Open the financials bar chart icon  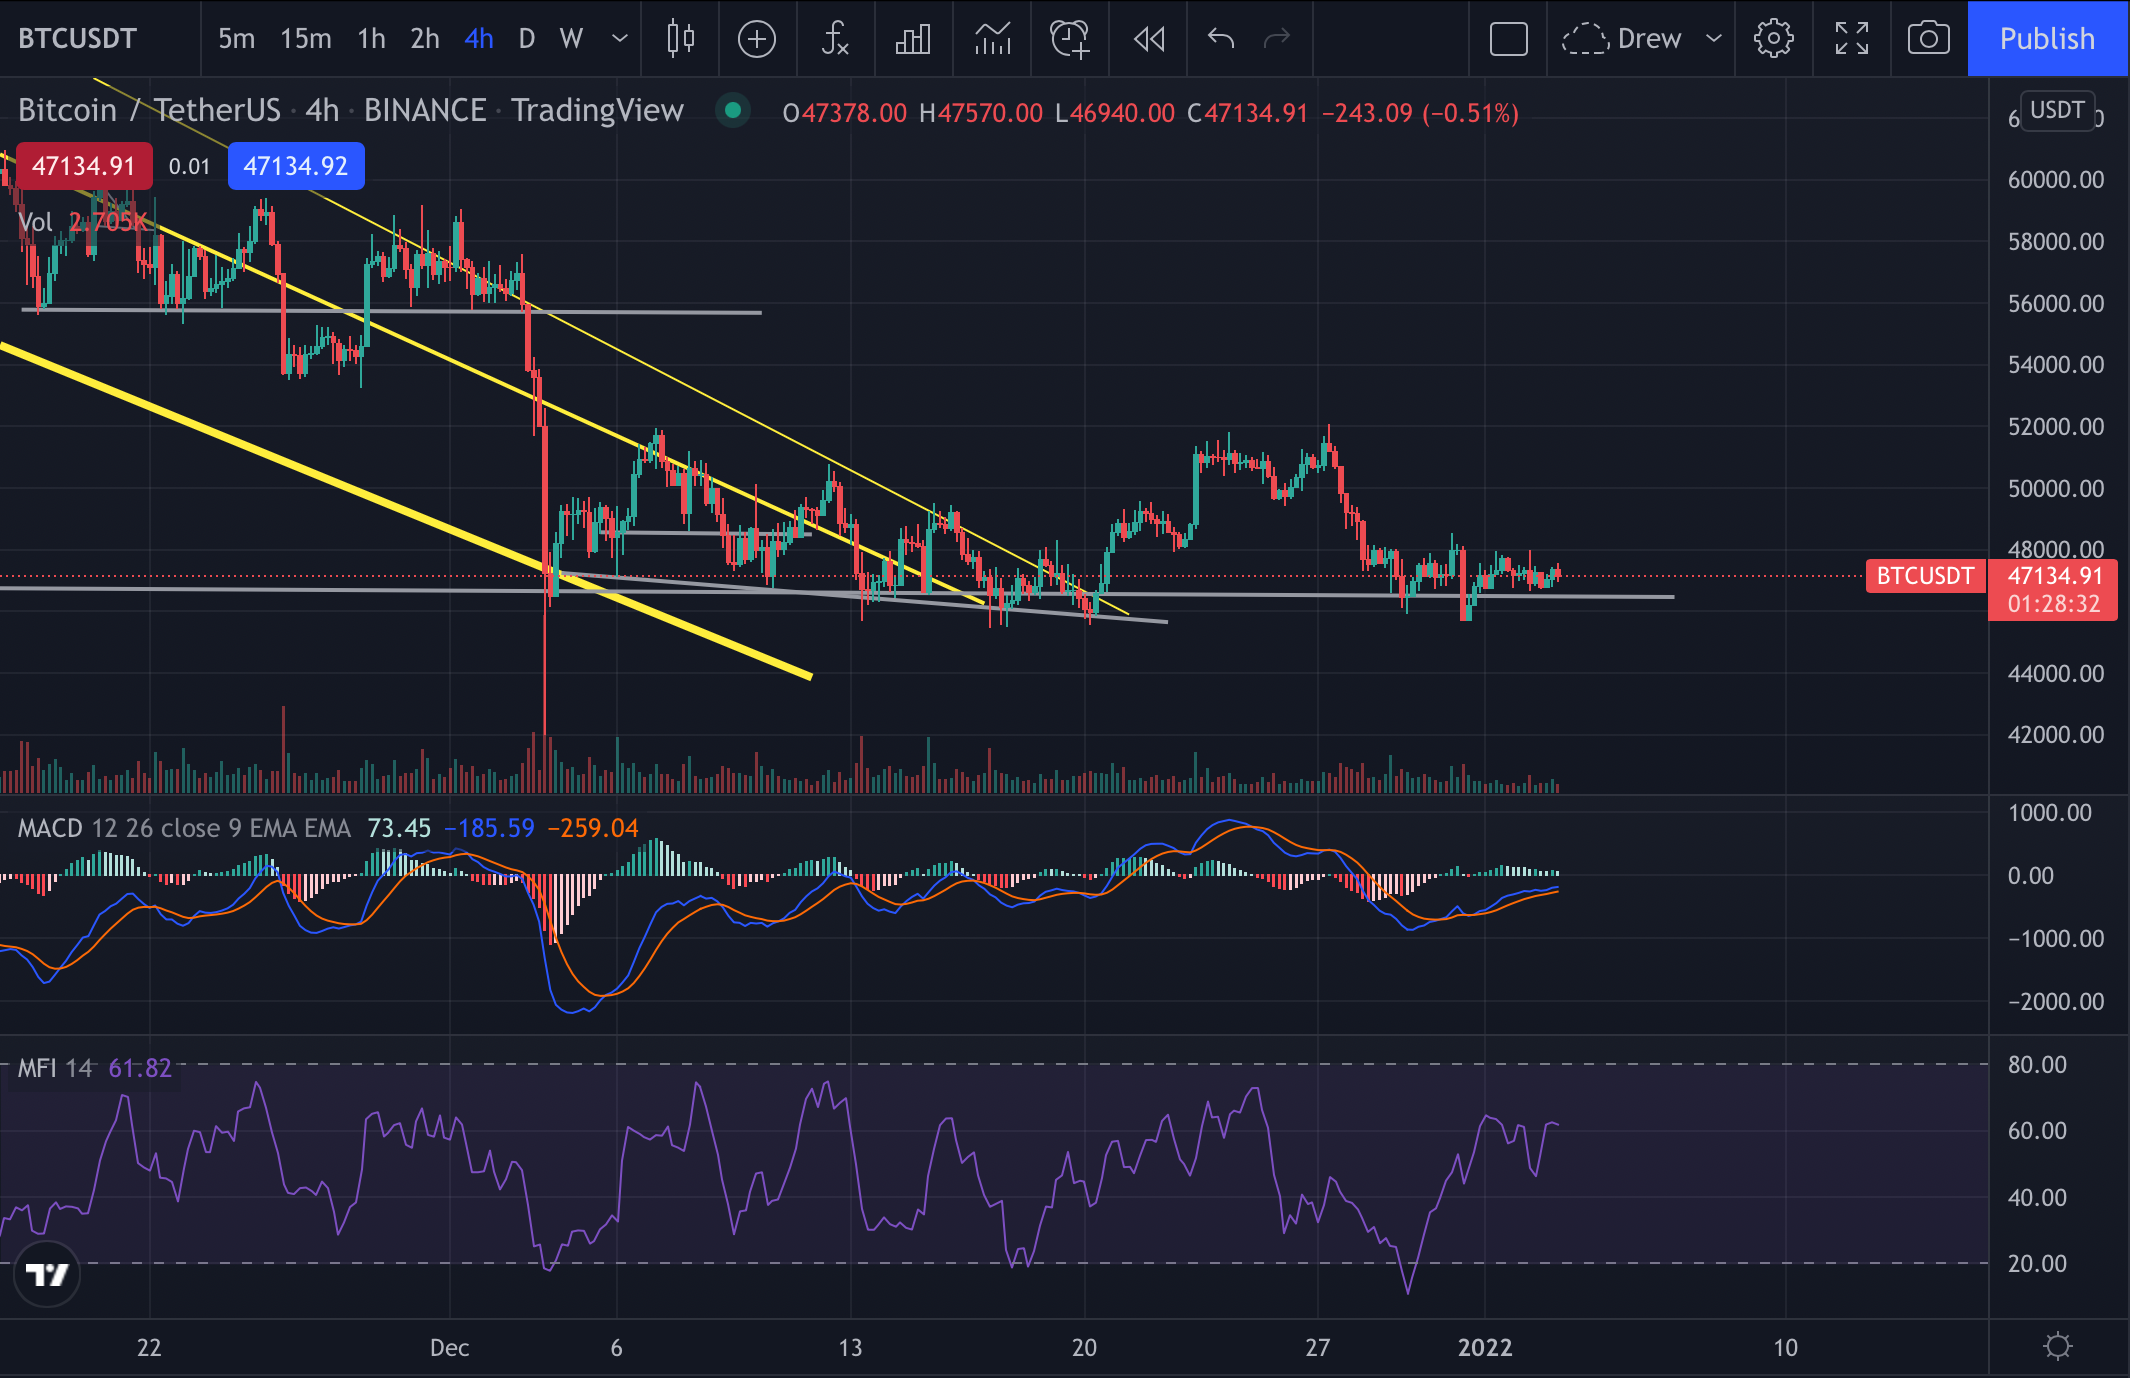(x=913, y=39)
